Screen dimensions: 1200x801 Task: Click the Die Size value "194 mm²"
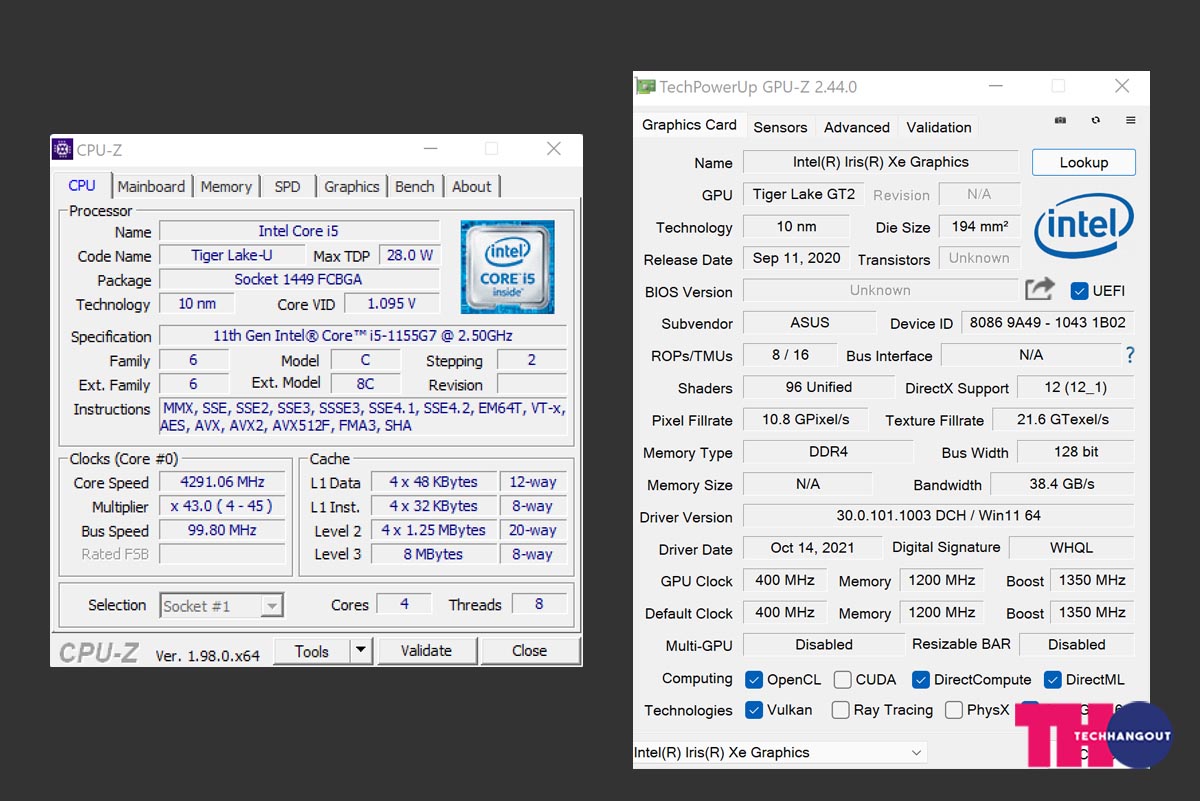[x=980, y=226]
